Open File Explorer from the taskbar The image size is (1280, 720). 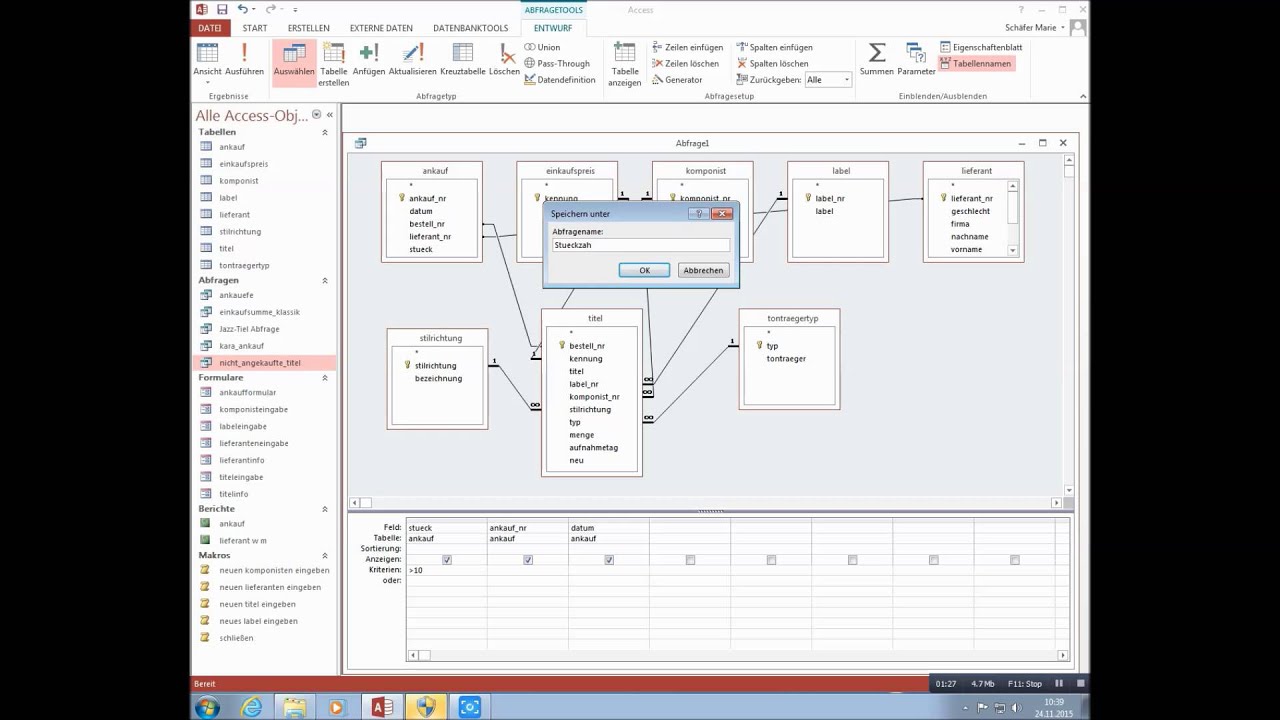pos(294,707)
